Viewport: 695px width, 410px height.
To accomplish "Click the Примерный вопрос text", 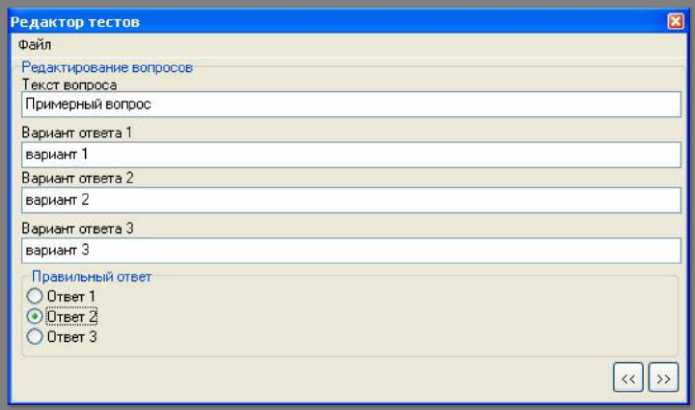I will click(88, 105).
